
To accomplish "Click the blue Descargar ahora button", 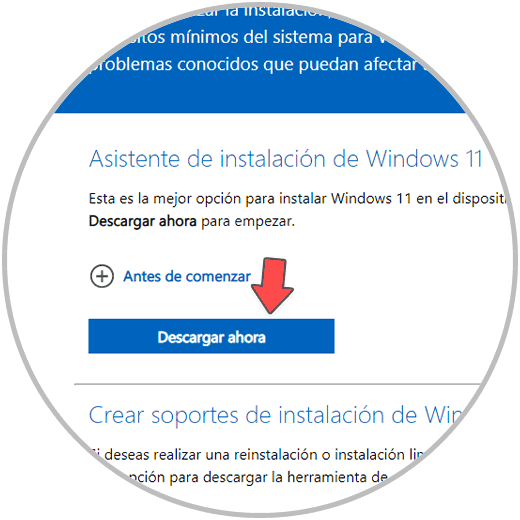I will (x=211, y=336).
